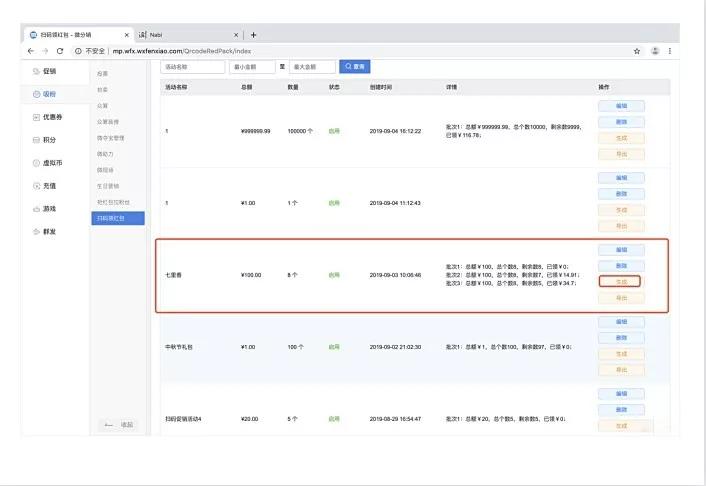The width and height of the screenshot is (706, 486).
Task: Open 虚拟币 in the left sidebar
Action: tap(48, 163)
